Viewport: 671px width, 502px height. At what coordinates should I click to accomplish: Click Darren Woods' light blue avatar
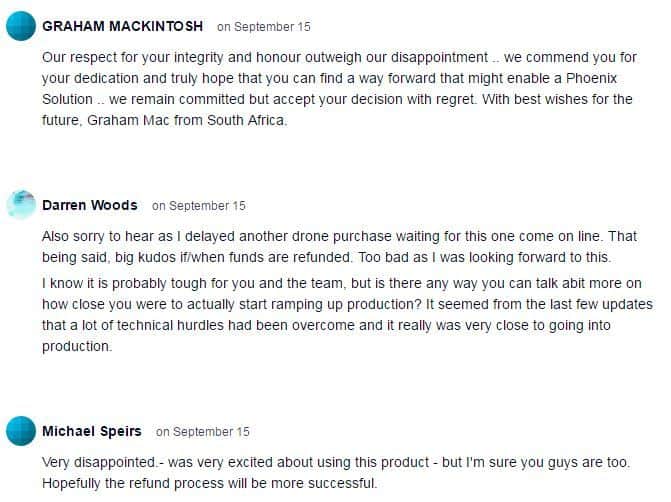22,205
